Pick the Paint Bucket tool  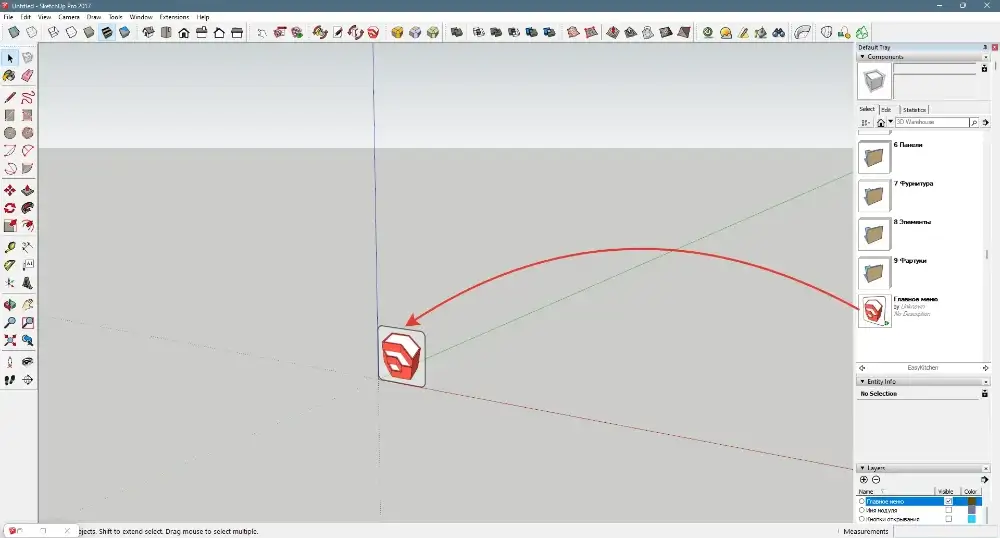pyautogui.click(x=10, y=76)
